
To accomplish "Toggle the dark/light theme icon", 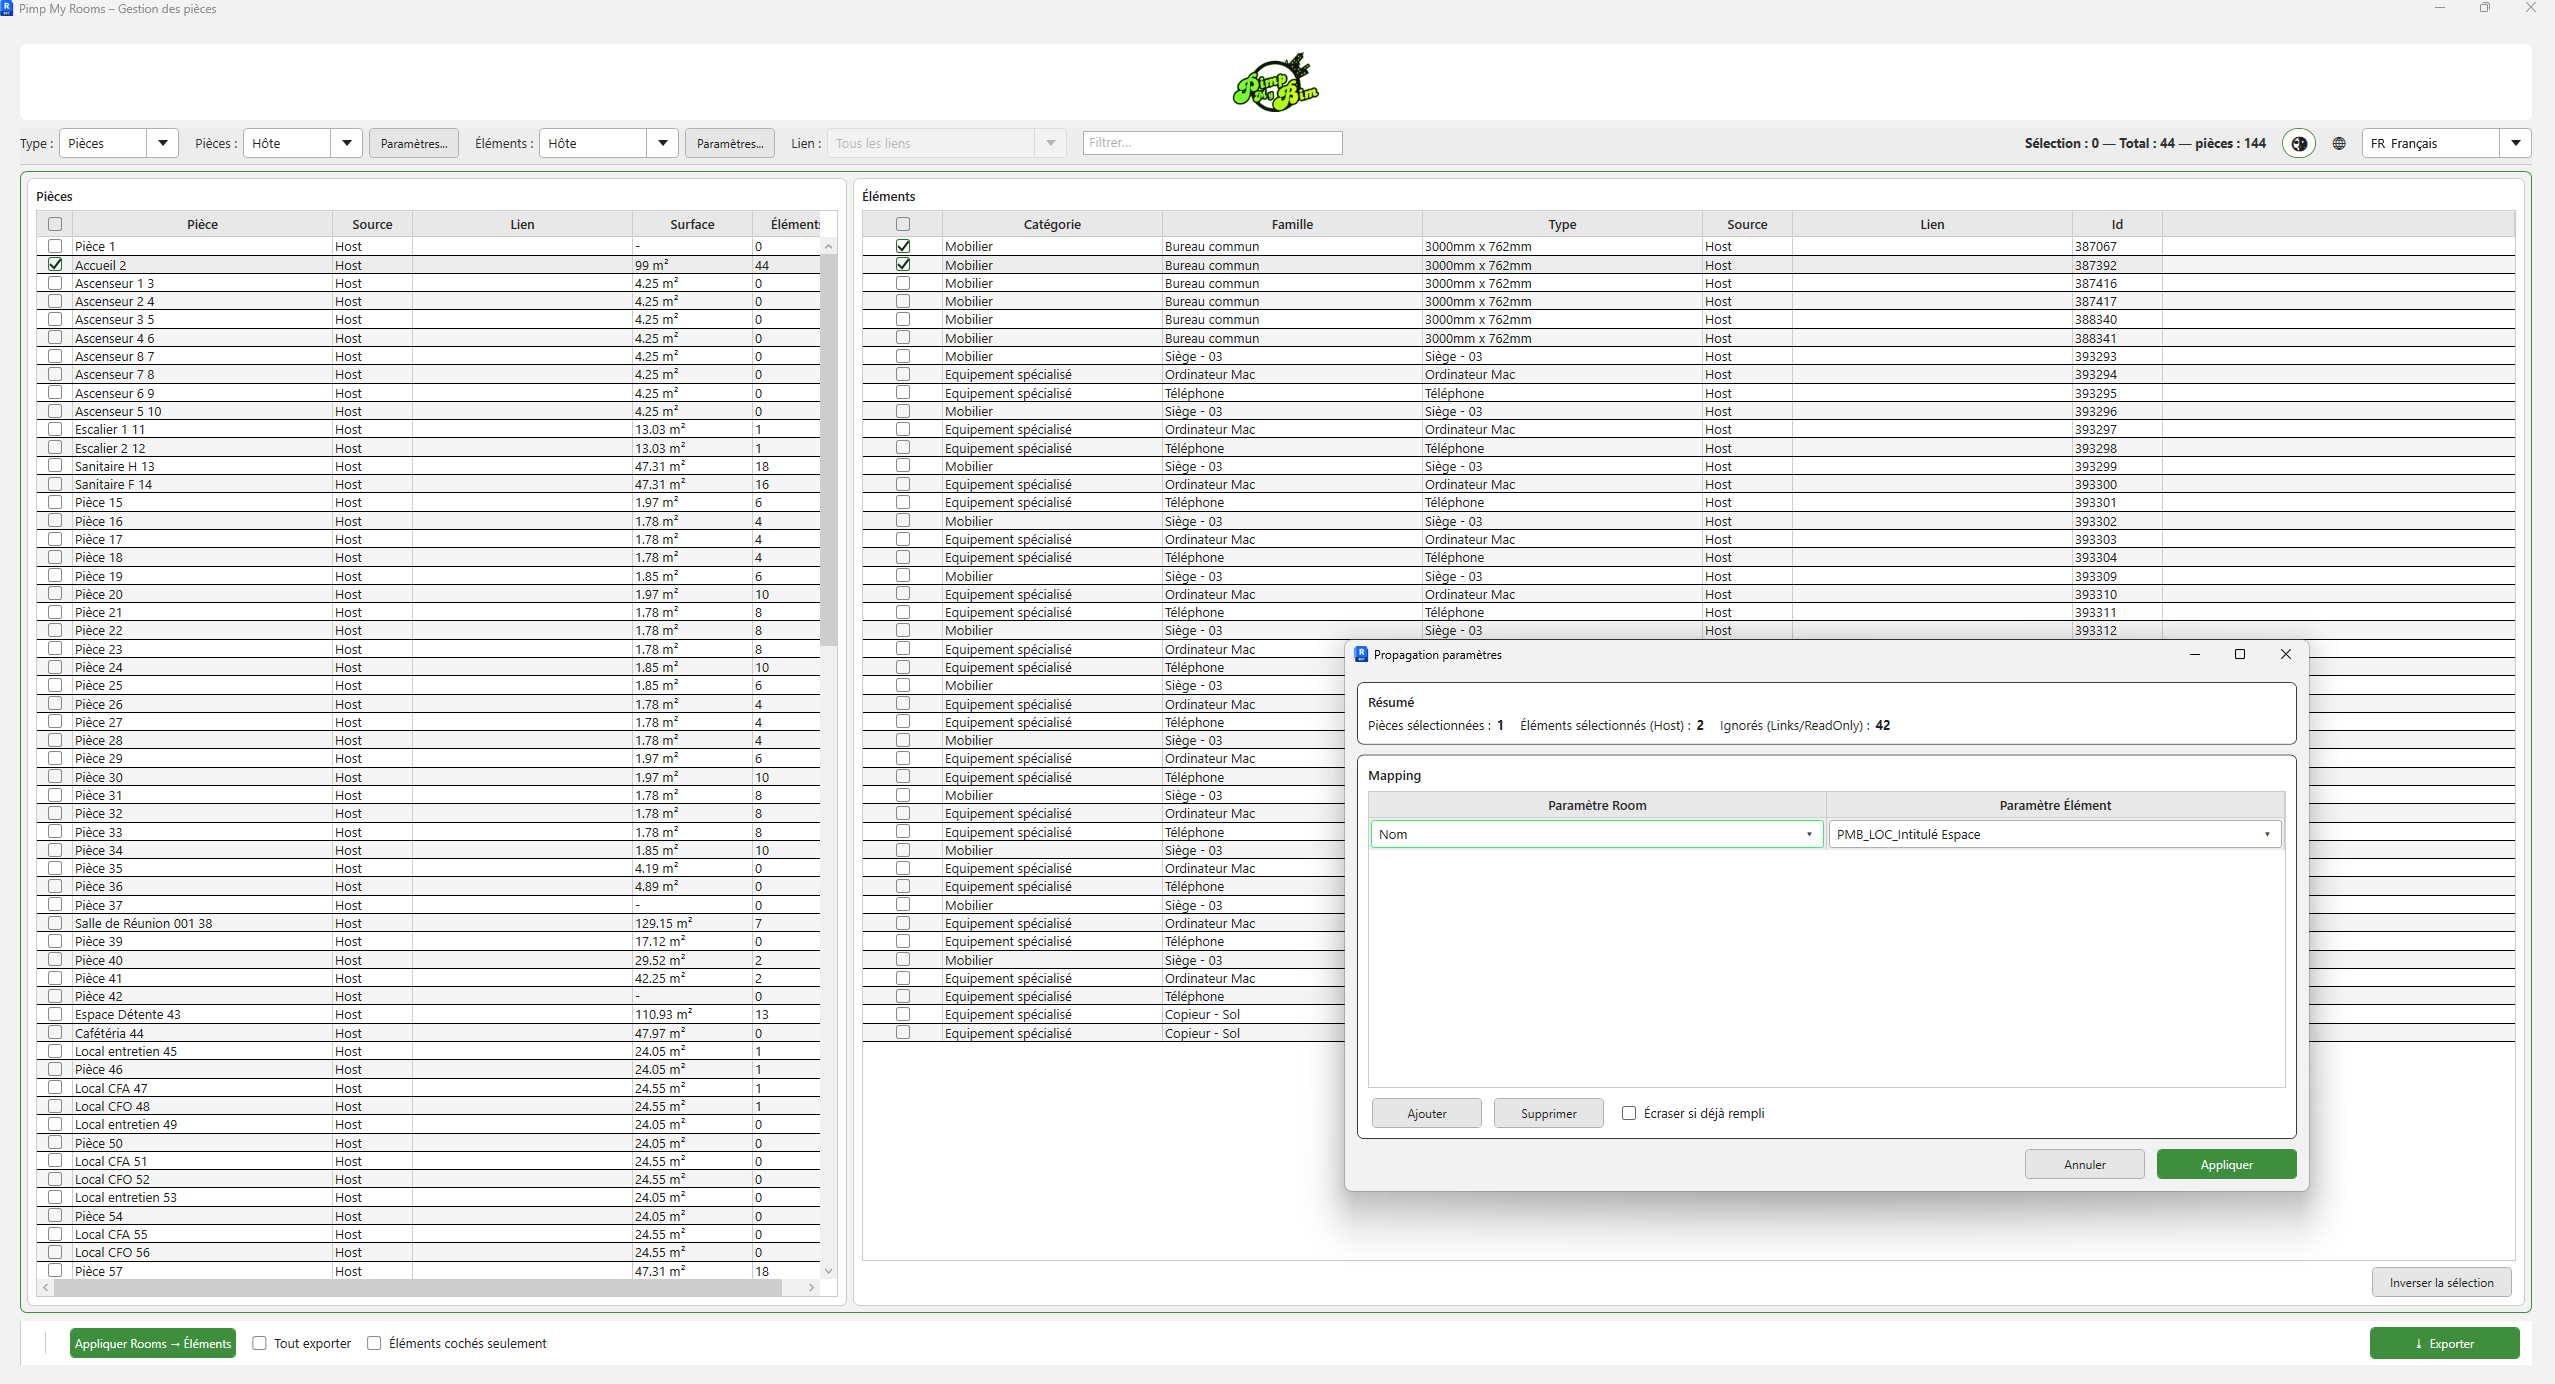I will [2299, 143].
